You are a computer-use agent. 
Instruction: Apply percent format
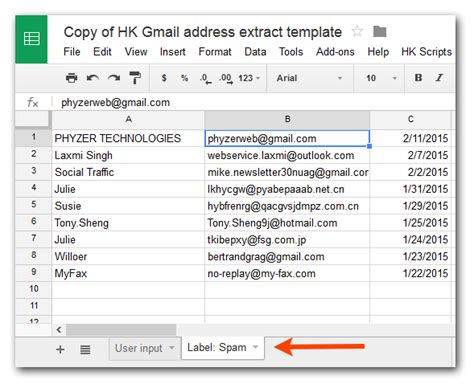184,78
